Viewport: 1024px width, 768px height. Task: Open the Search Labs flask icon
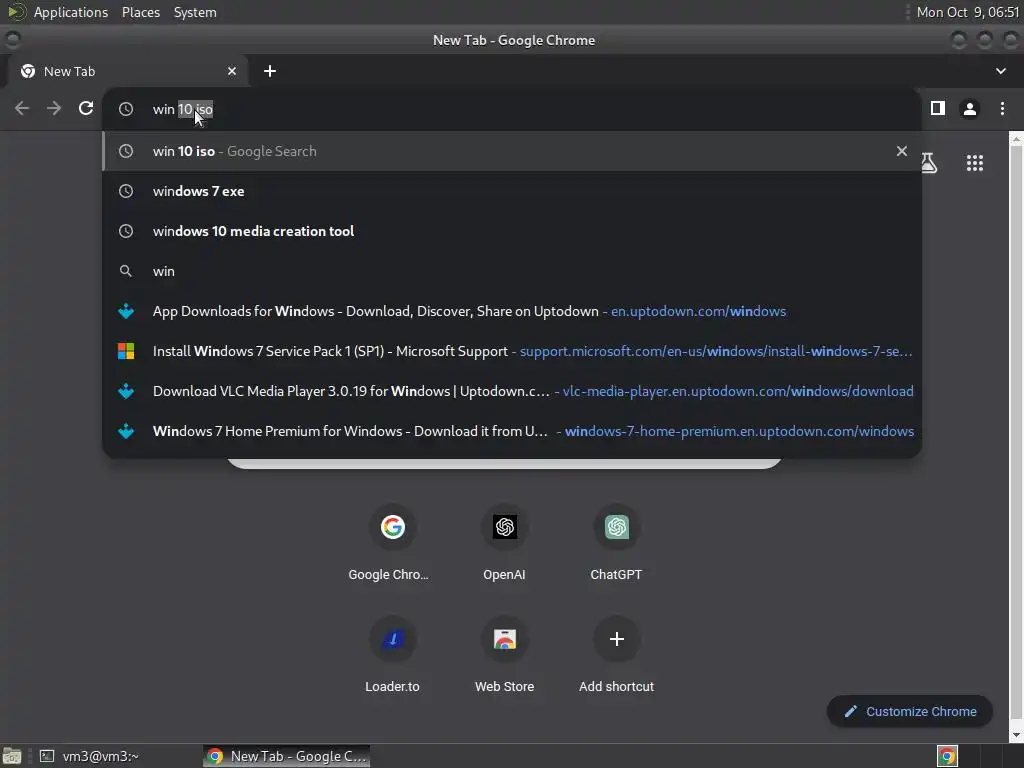[929, 163]
